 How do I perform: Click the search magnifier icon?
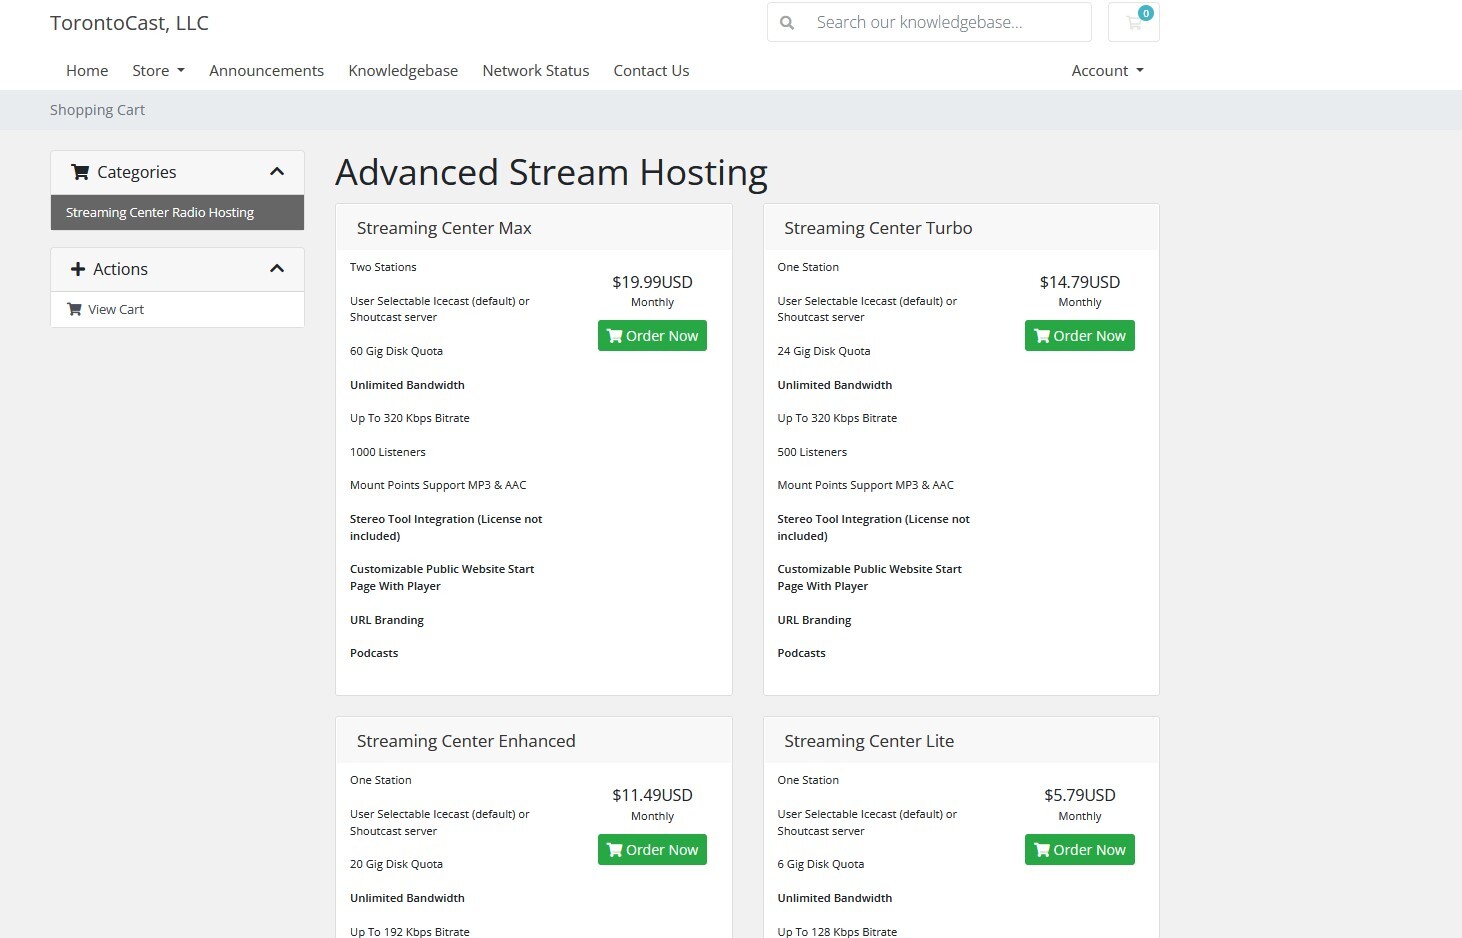787,22
